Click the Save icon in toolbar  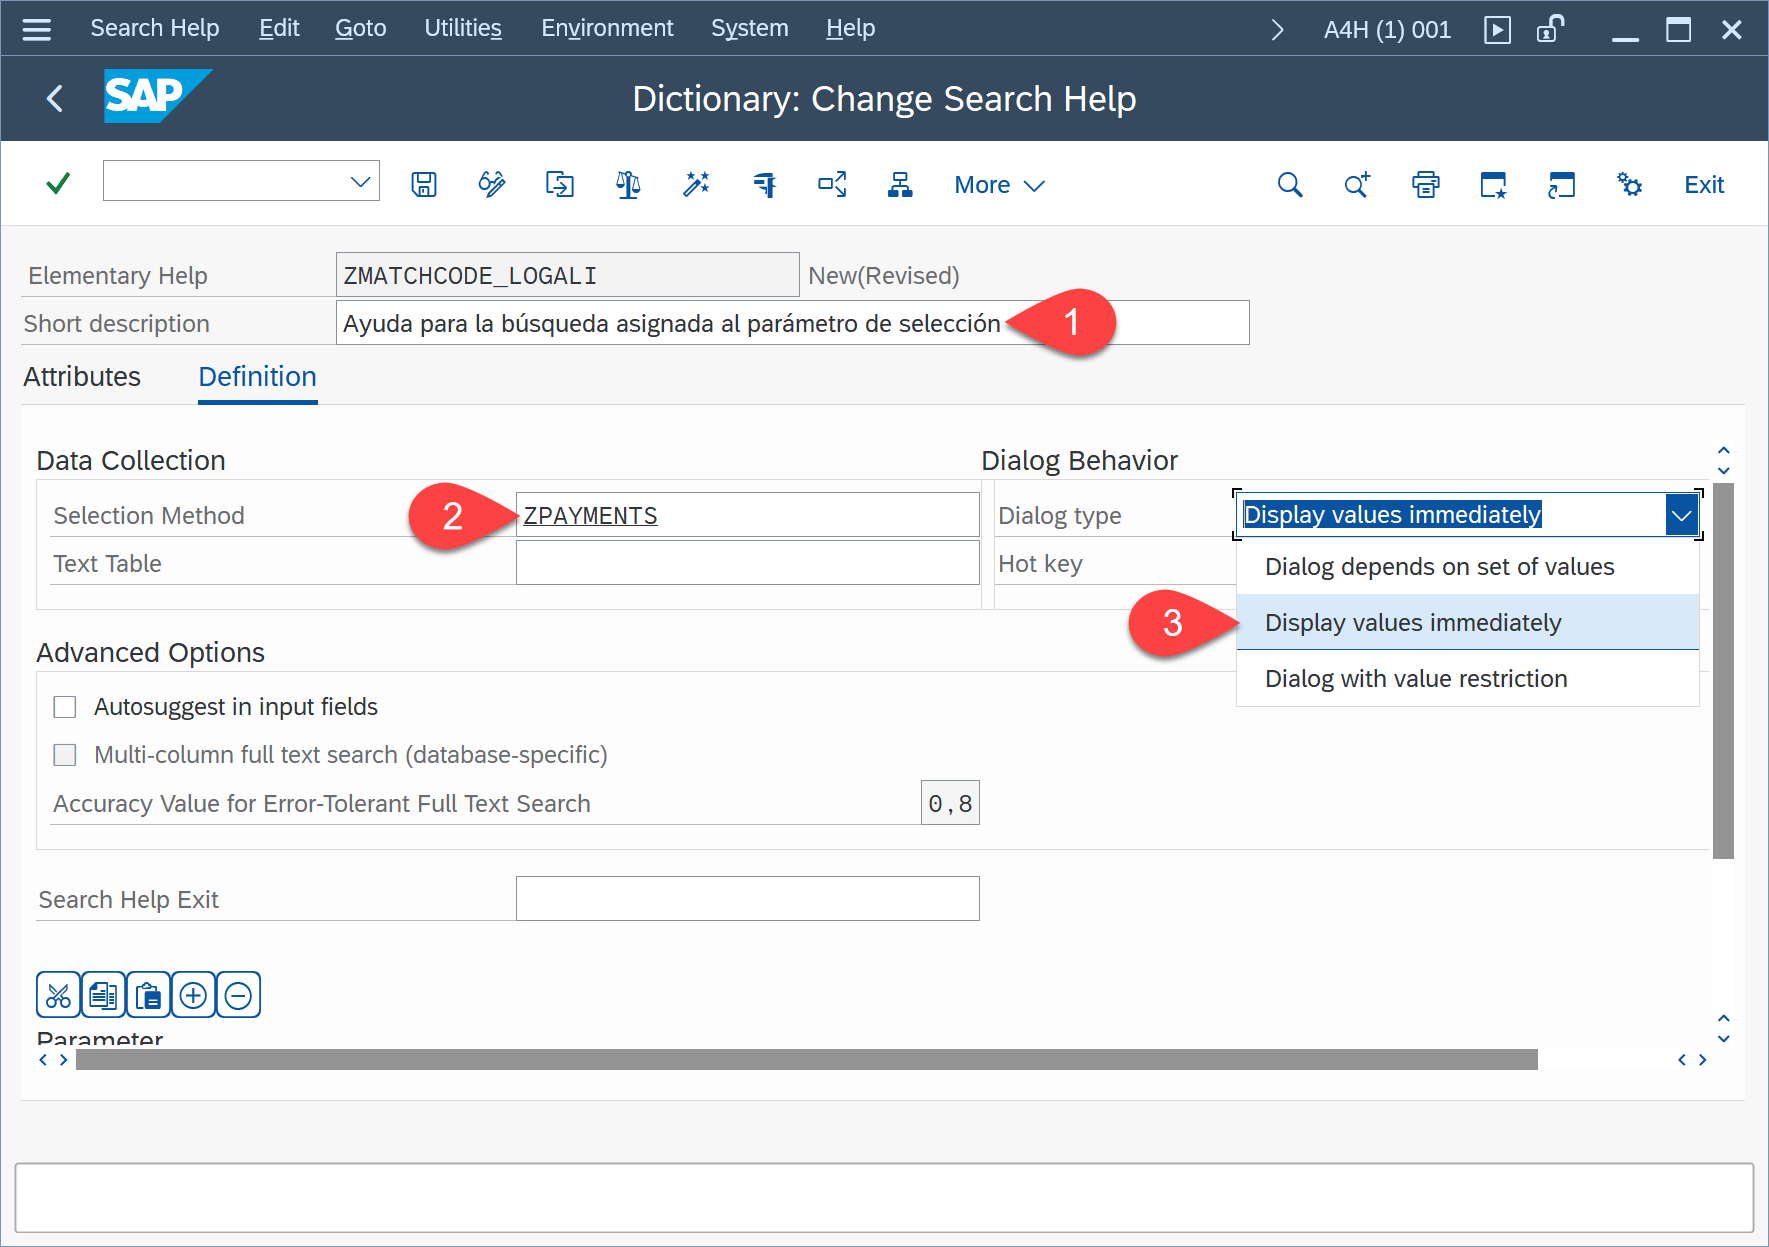coord(424,185)
